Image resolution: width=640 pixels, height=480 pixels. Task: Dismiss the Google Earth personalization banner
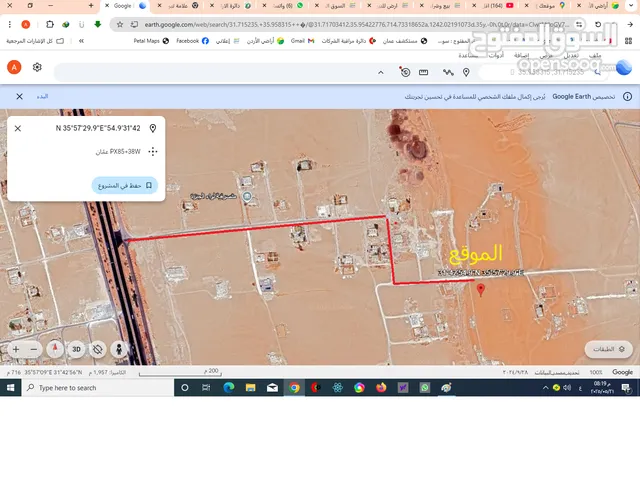[x=19, y=96]
